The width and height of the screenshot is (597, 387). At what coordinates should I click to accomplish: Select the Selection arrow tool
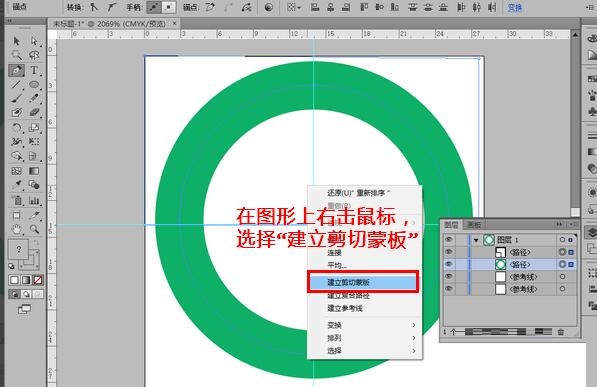click(16, 41)
